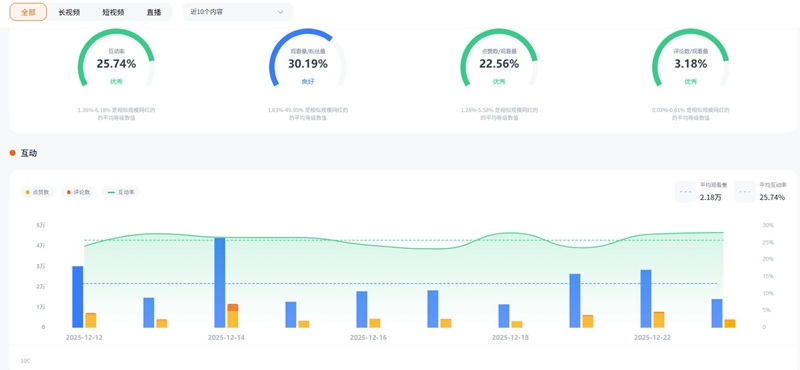Image resolution: width=800 pixels, height=370 pixels.
Task: Expand the content range chevron arrow
Action: [280, 12]
